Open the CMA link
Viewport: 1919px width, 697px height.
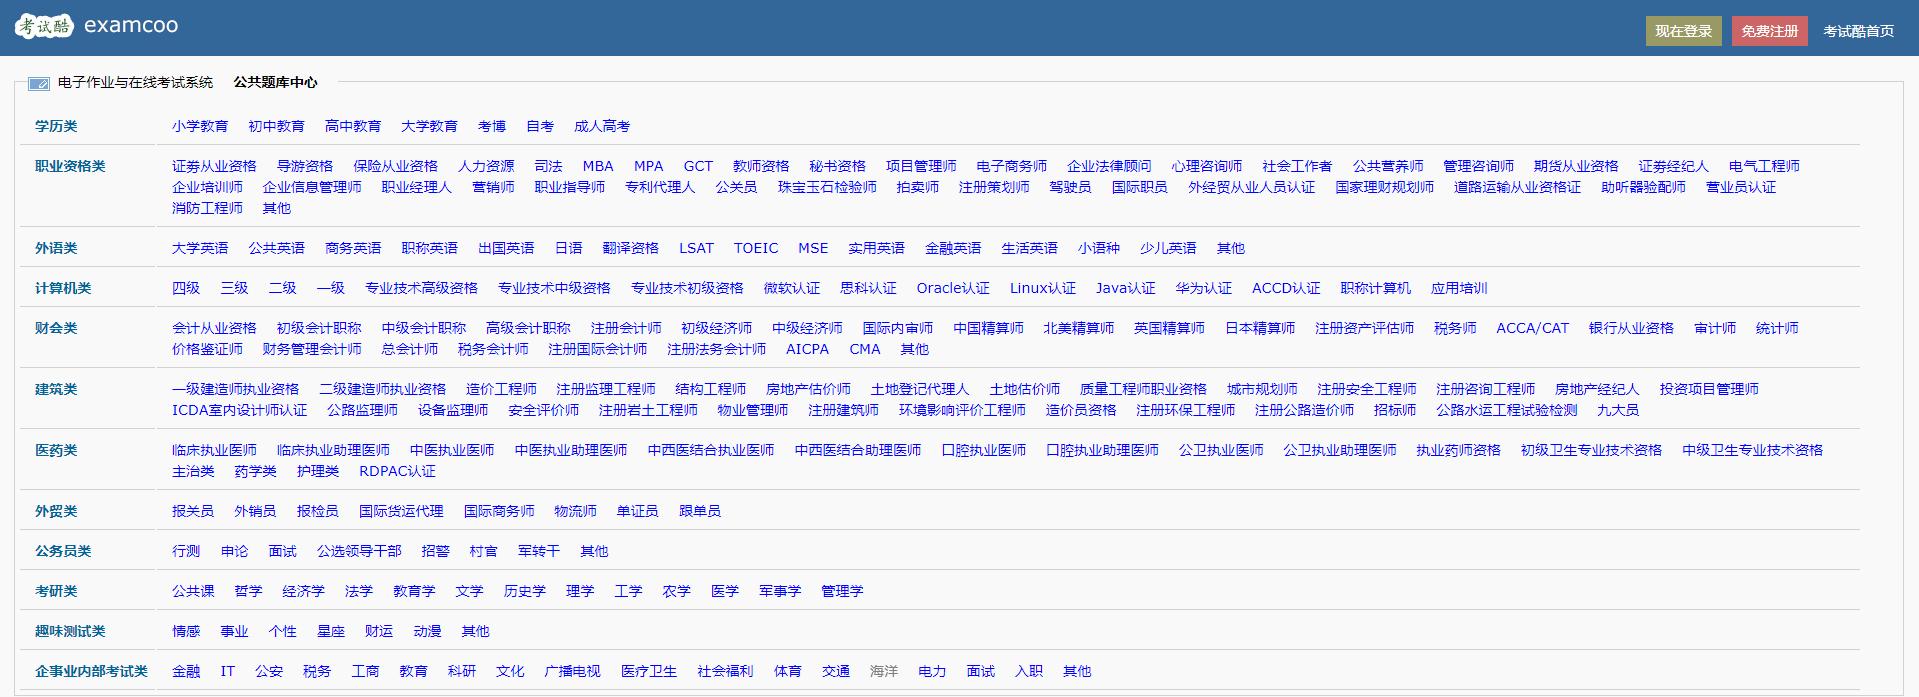pos(865,349)
